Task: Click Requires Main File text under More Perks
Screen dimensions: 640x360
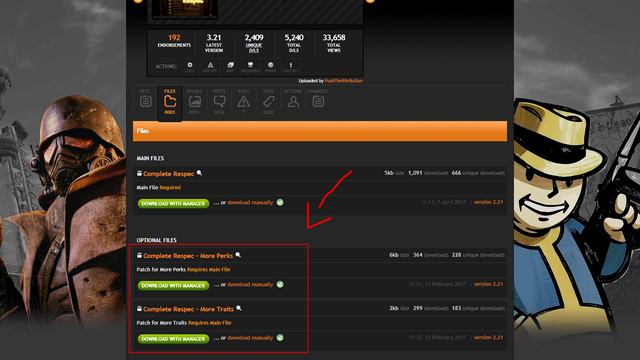Action: pos(209,270)
